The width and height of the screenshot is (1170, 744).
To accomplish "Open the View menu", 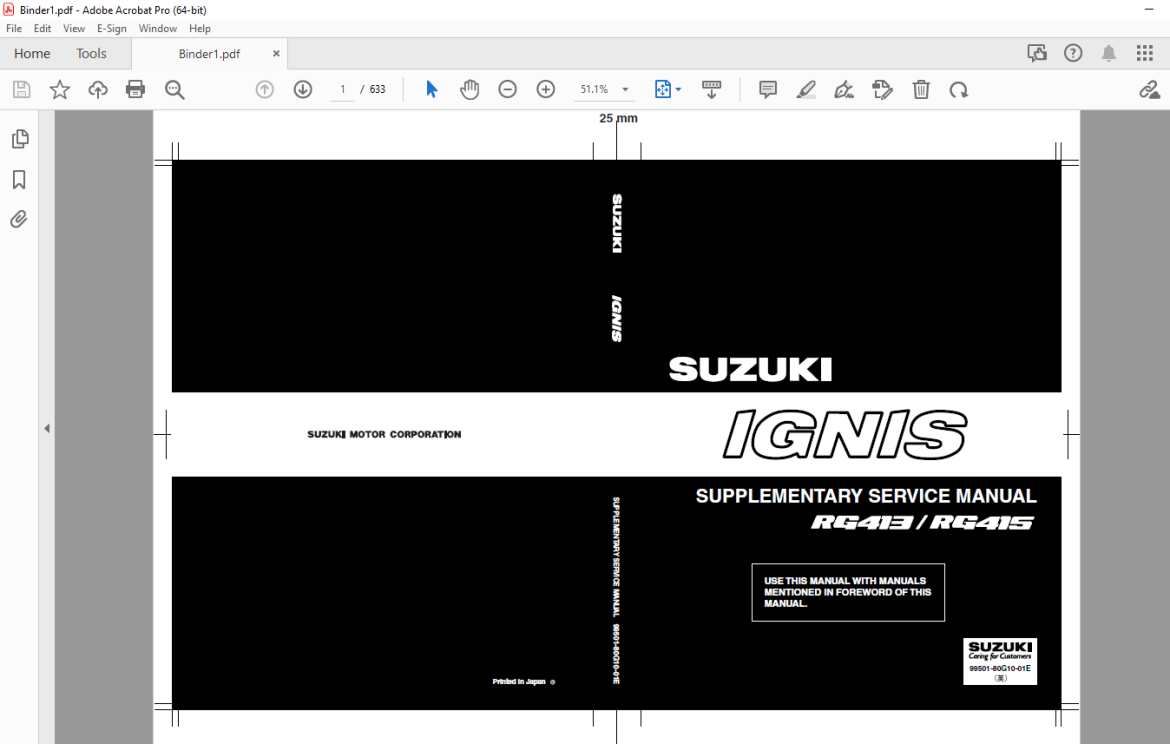I will [74, 28].
